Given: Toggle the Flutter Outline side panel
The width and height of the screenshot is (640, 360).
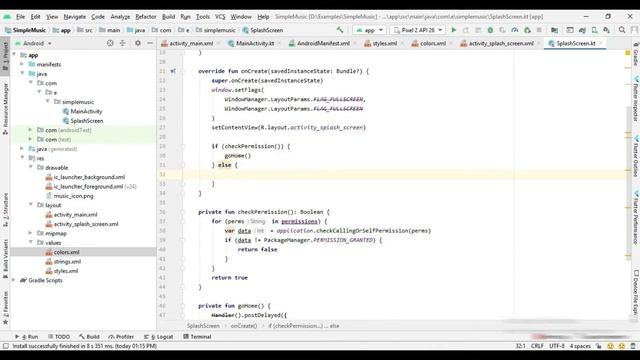Looking at the screenshot, I should (x=636, y=157).
